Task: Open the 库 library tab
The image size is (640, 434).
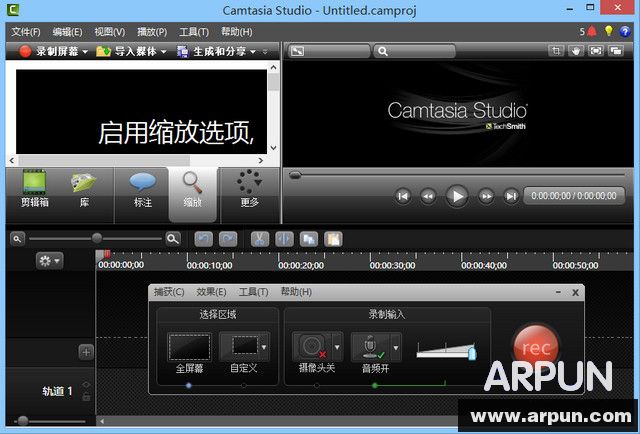Action: click(84, 189)
